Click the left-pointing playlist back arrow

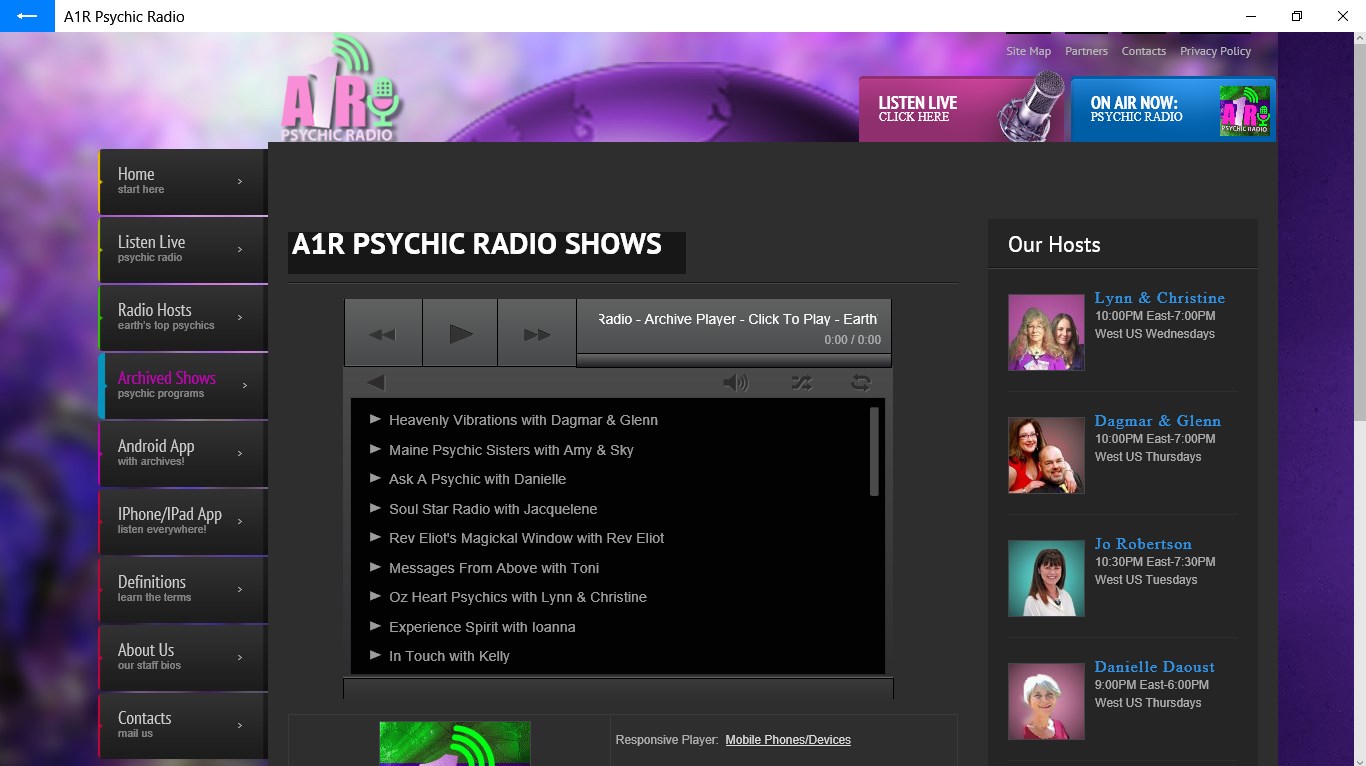(376, 382)
